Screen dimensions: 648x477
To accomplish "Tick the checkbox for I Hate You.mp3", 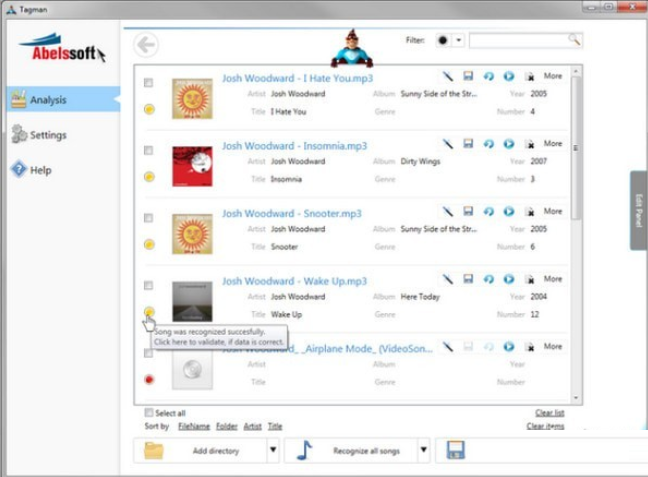I will pos(148,83).
